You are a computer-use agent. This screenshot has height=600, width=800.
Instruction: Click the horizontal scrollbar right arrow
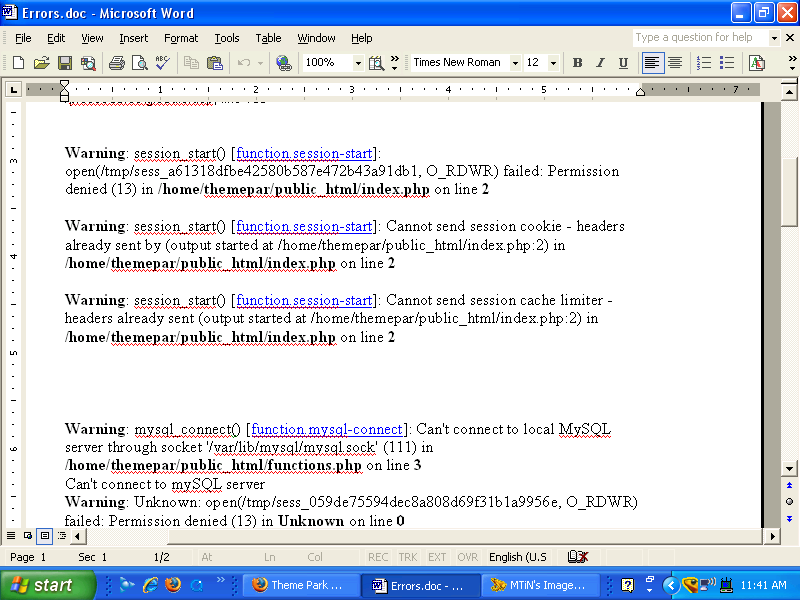[772, 536]
